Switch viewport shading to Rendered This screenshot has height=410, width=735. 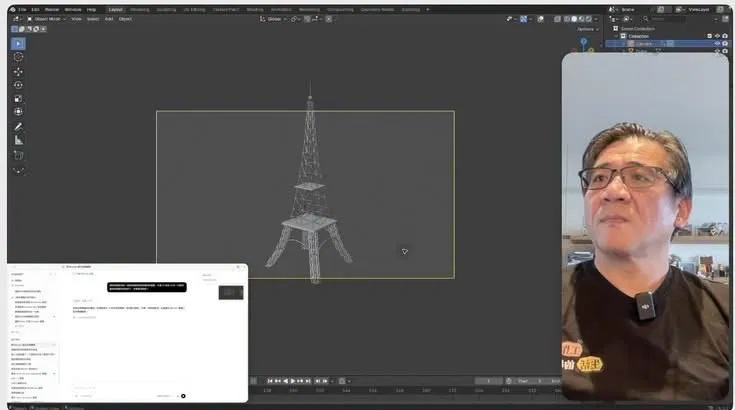pyautogui.click(x=588, y=19)
